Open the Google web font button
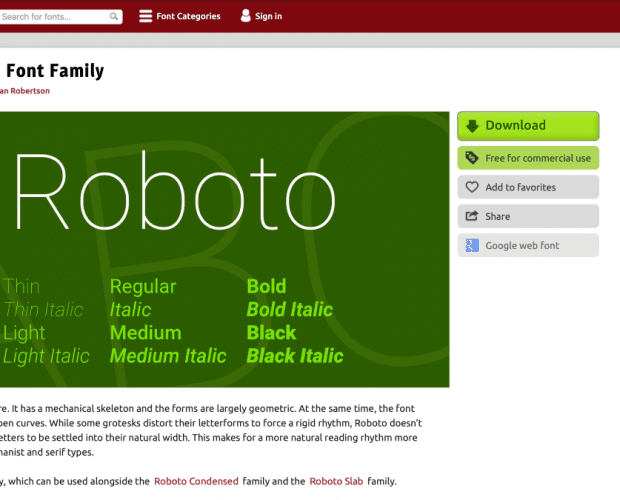This screenshot has width=620, height=500. pyautogui.click(x=528, y=245)
